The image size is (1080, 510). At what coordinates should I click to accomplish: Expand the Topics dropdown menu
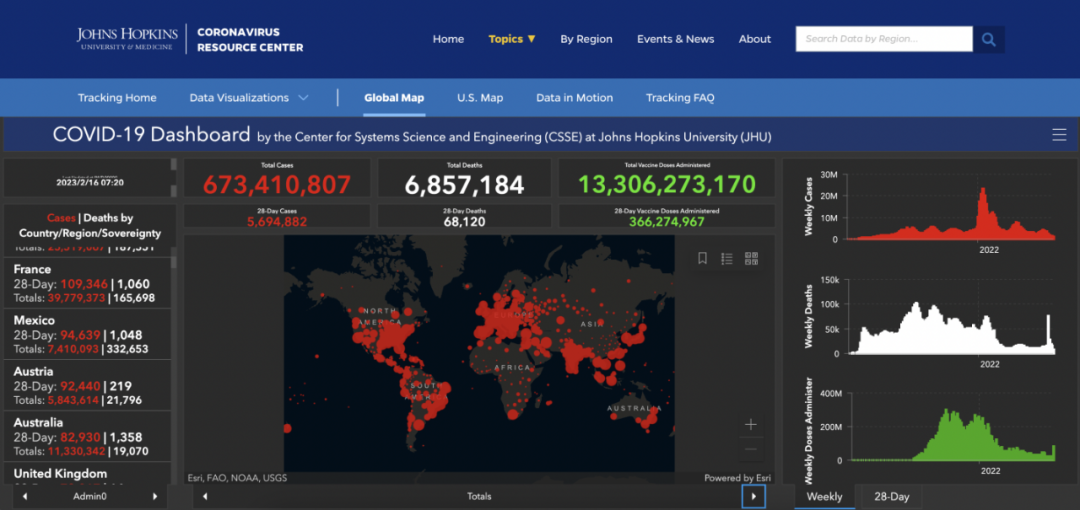click(x=512, y=39)
